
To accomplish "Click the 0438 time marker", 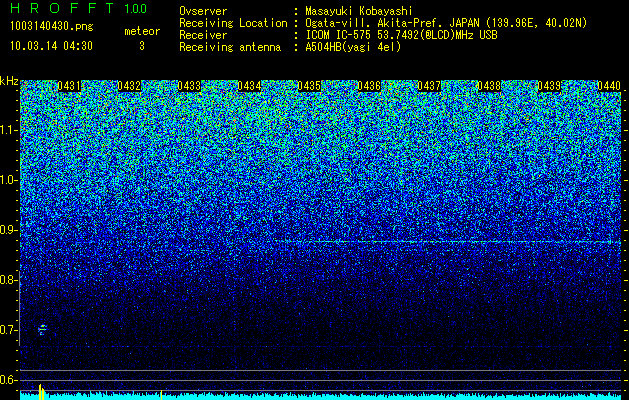I will pyautogui.click(x=489, y=86).
